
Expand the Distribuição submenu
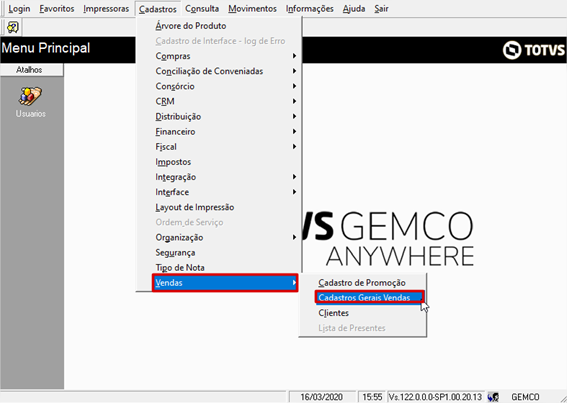point(218,116)
